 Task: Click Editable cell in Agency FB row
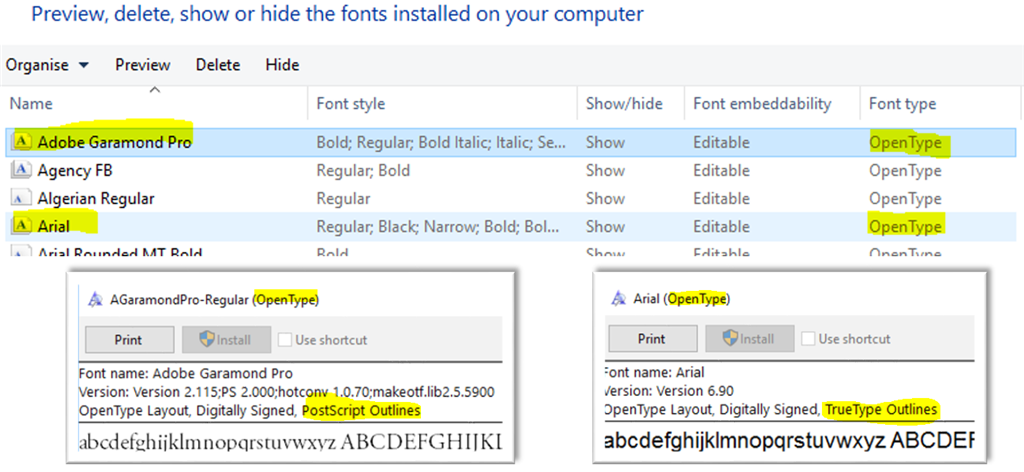(721, 170)
